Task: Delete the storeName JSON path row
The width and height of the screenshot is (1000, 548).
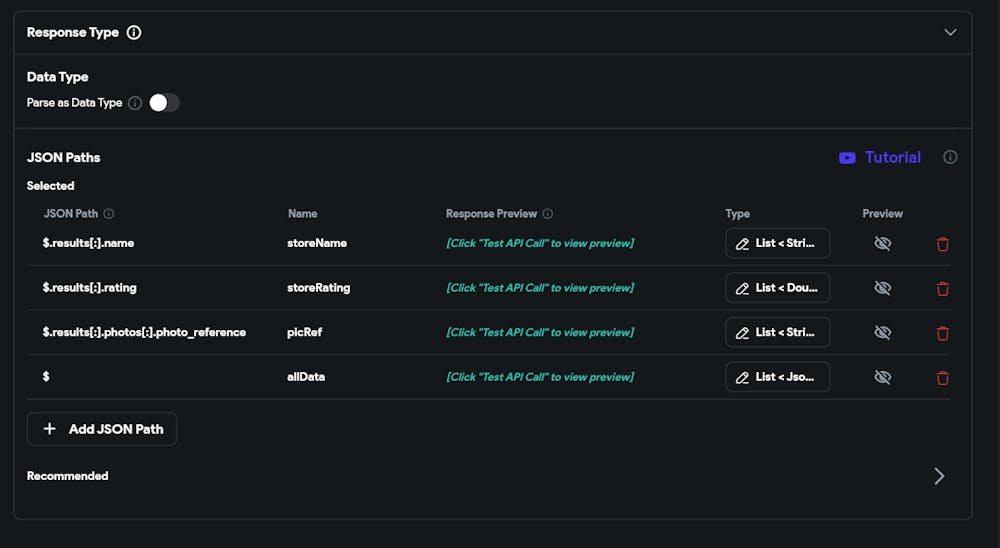Action: coord(942,244)
